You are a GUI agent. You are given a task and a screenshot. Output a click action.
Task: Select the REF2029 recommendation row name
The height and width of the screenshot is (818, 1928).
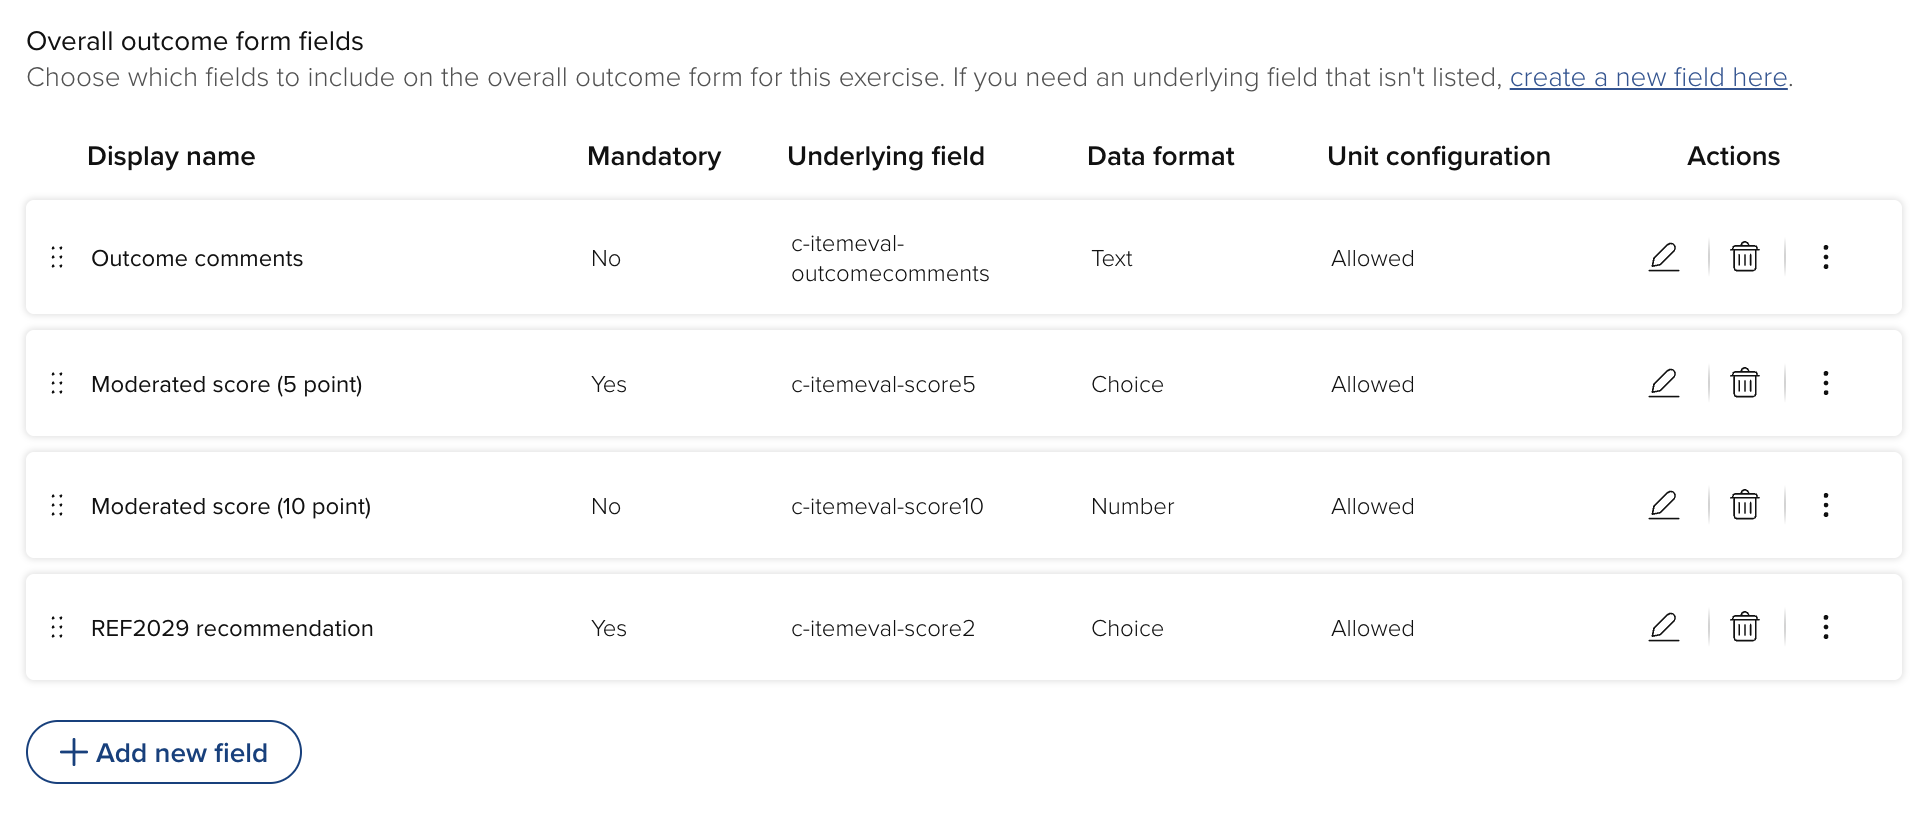[x=232, y=628]
